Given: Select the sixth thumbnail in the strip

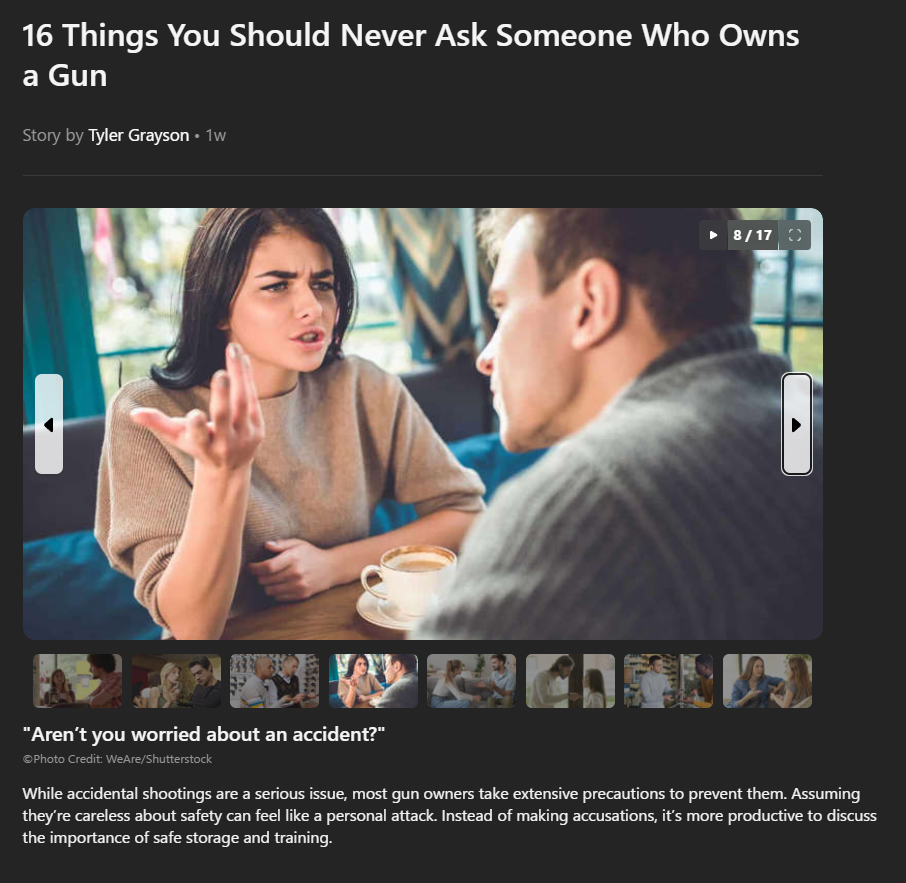Looking at the screenshot, I should pyautogui.click(x=570, y=681).
